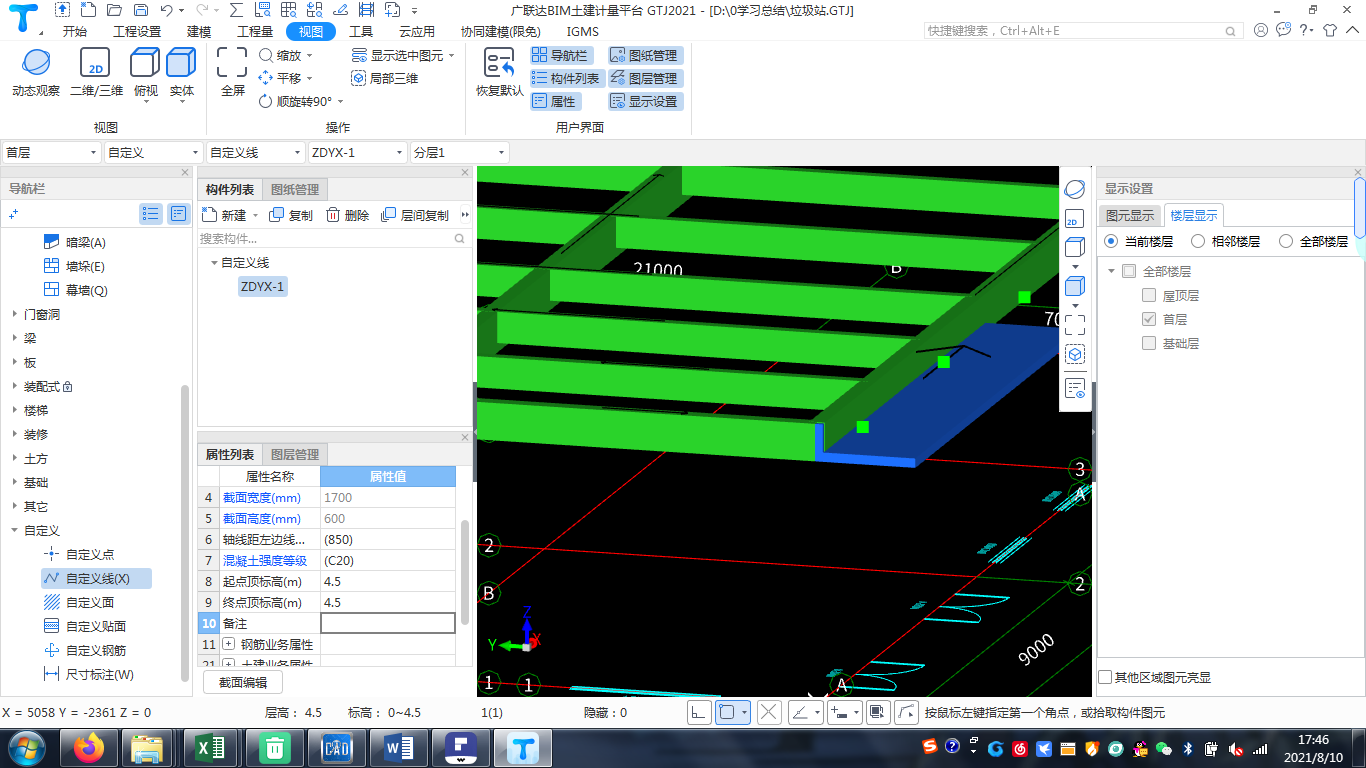Open the ZDYX-1 component dropdown

tap(357, 152)
